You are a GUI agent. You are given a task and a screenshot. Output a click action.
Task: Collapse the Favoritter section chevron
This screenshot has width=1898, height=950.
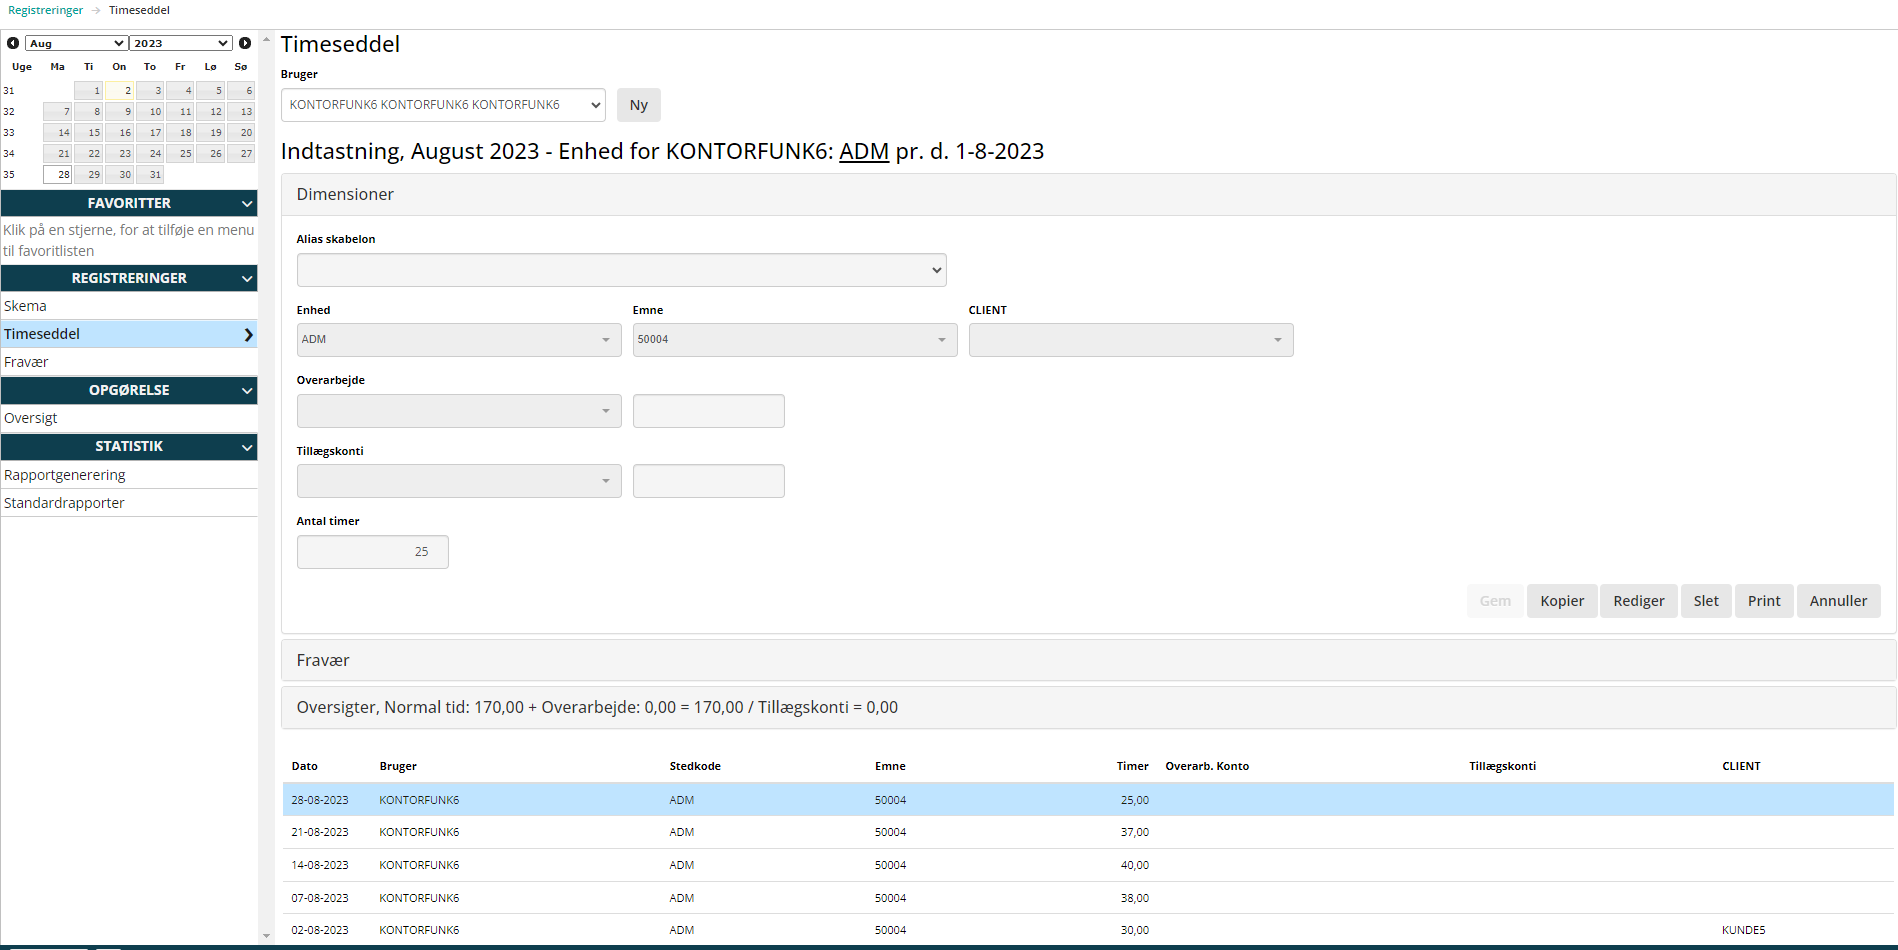[247, 204]
